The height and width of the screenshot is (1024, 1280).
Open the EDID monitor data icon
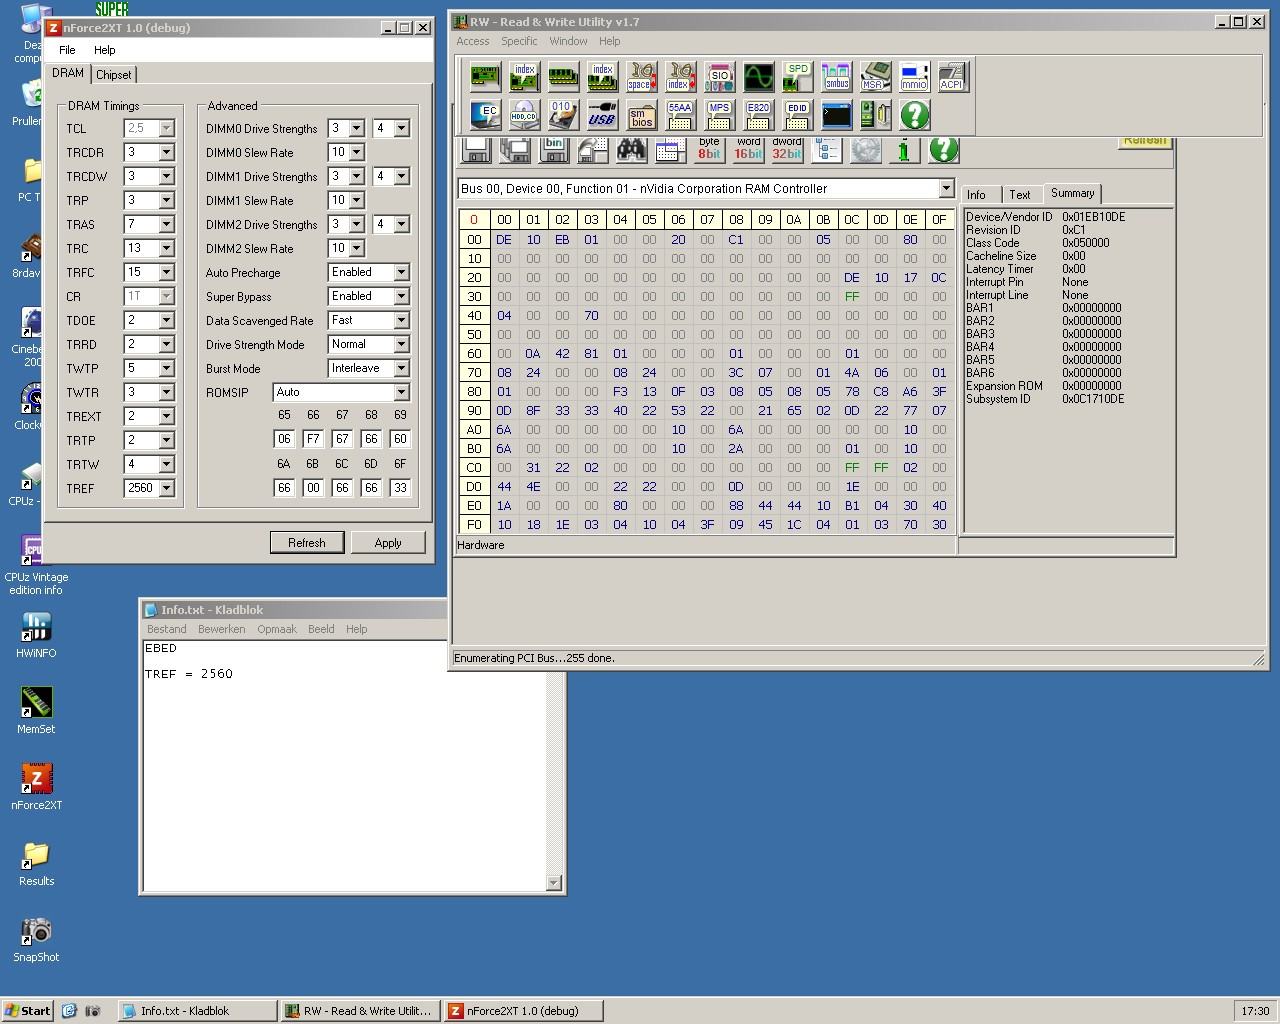point(797,115)
